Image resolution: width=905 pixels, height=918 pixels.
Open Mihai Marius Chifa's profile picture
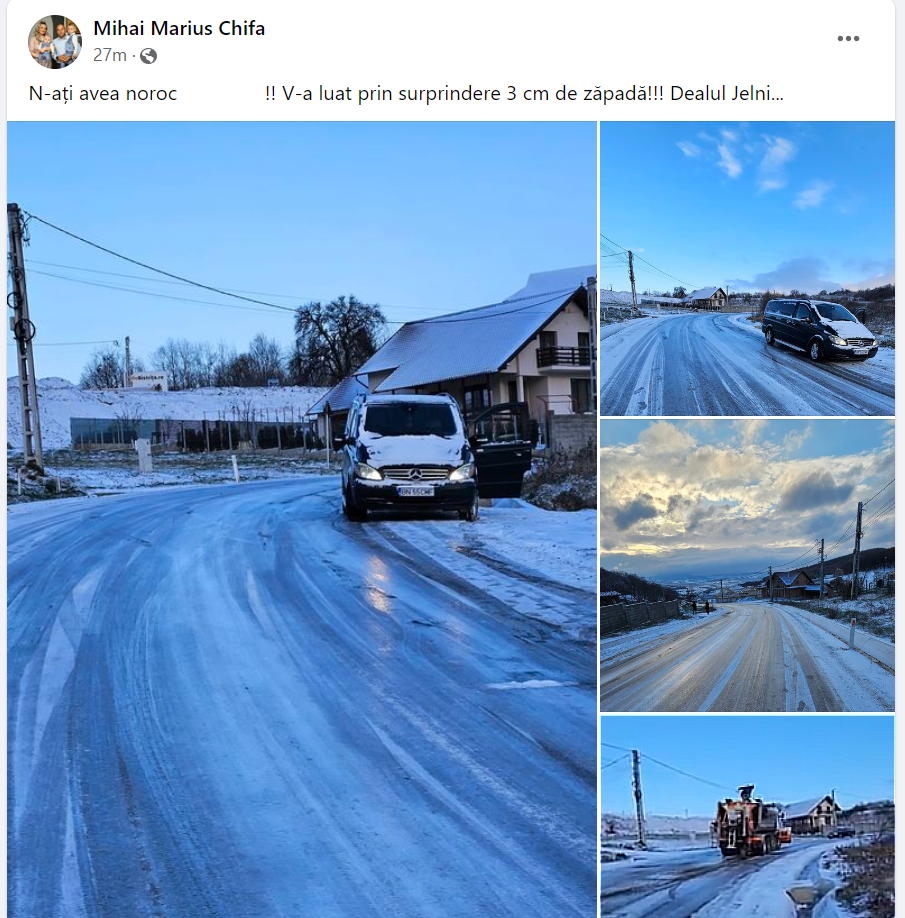pyautogui.click(x=55, y=42)
